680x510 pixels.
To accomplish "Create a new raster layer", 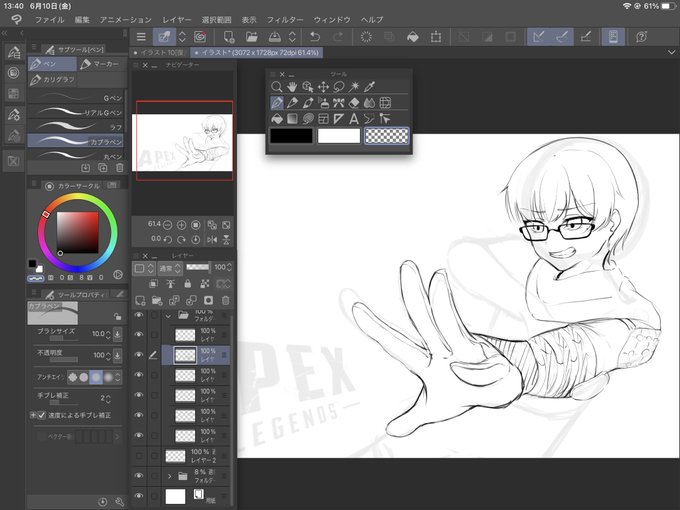I will tap(140, 301).
